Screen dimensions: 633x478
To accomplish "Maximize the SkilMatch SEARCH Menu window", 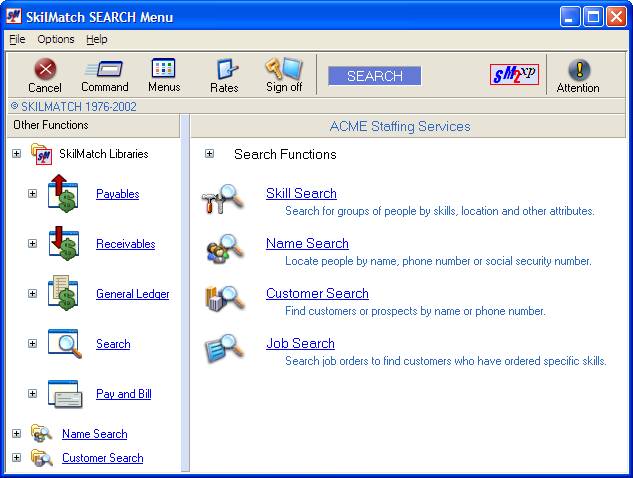I will [593, 17].
